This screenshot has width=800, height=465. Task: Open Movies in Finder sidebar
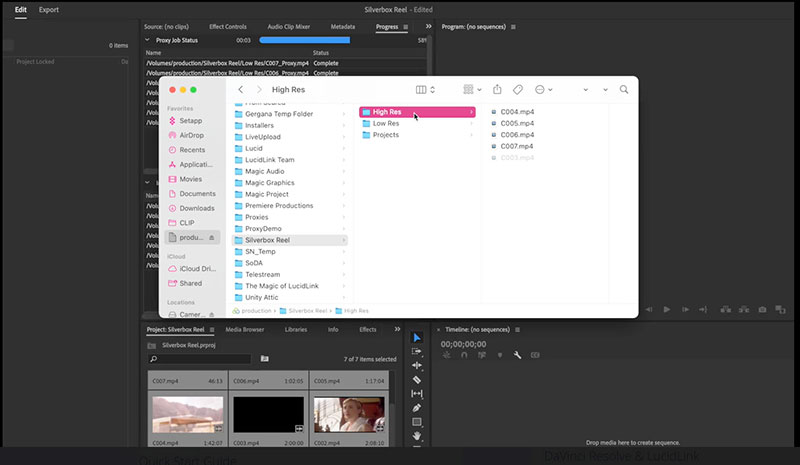(190, 179)
